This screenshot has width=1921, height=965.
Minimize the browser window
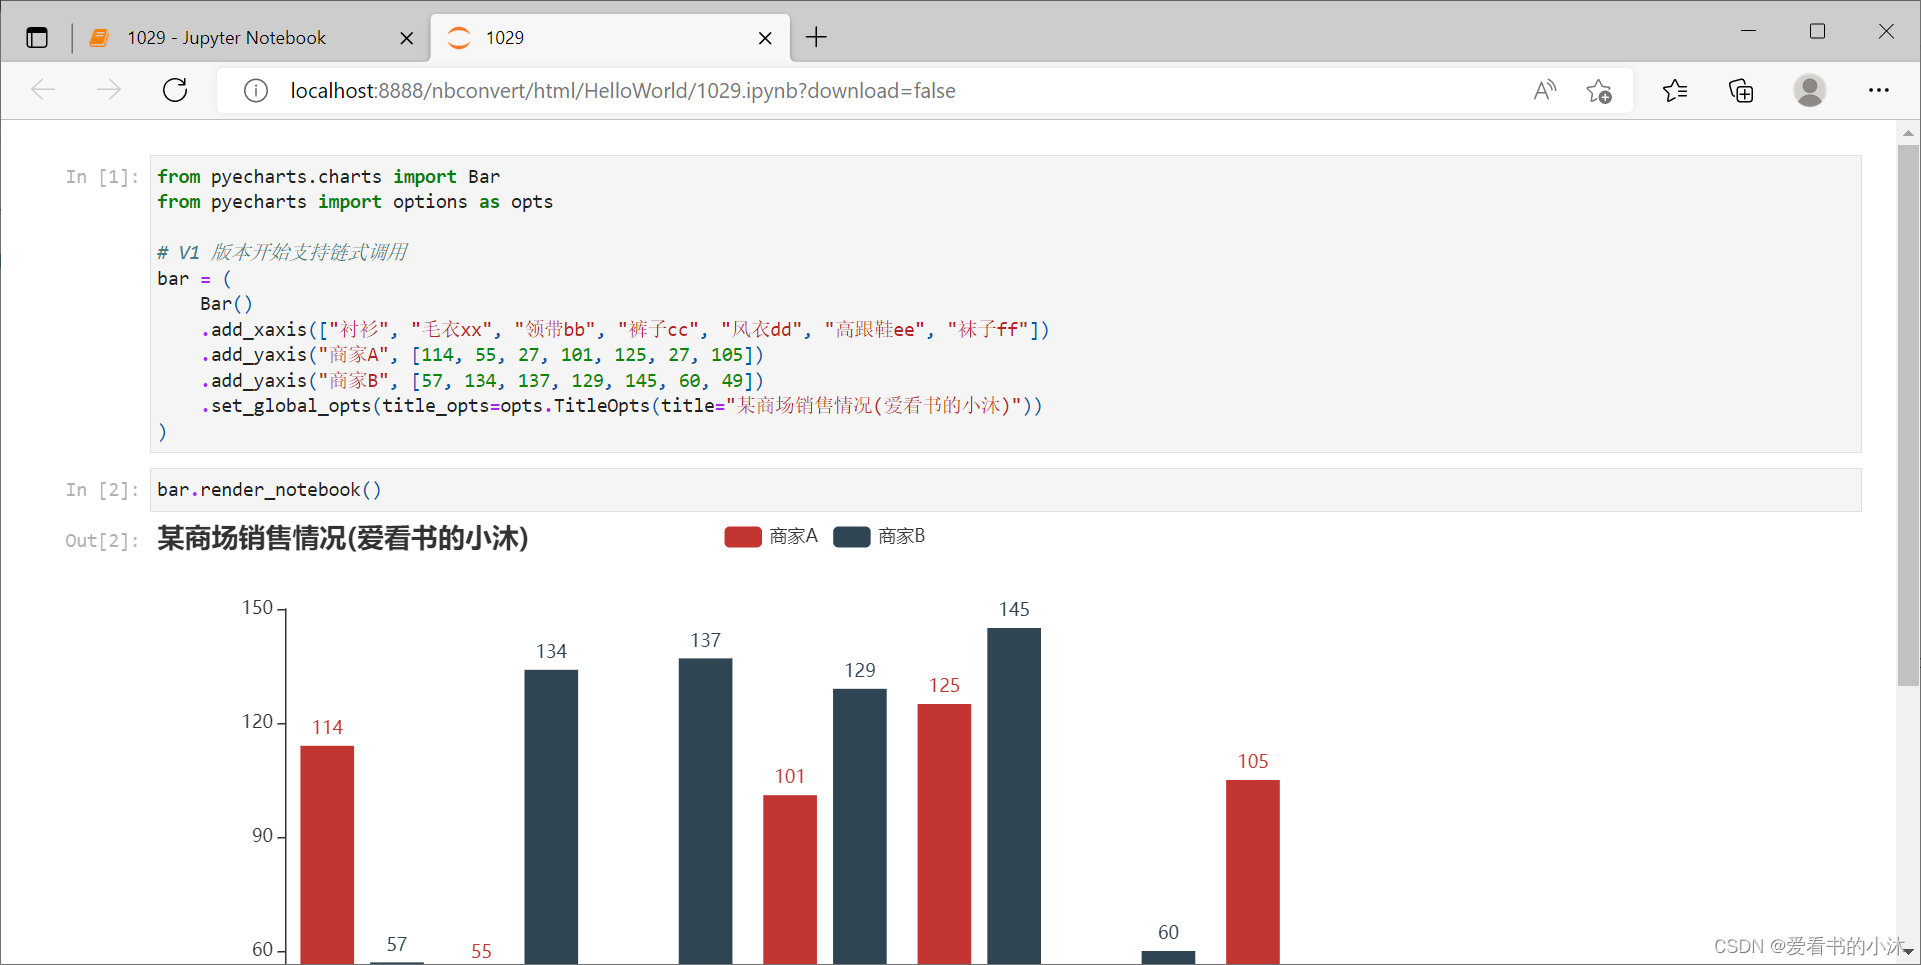[x=1748, y=31]
